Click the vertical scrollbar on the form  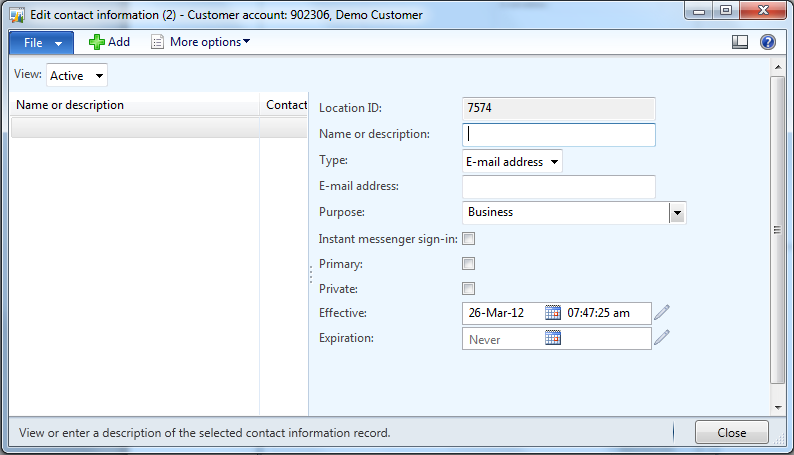(777, 230)
